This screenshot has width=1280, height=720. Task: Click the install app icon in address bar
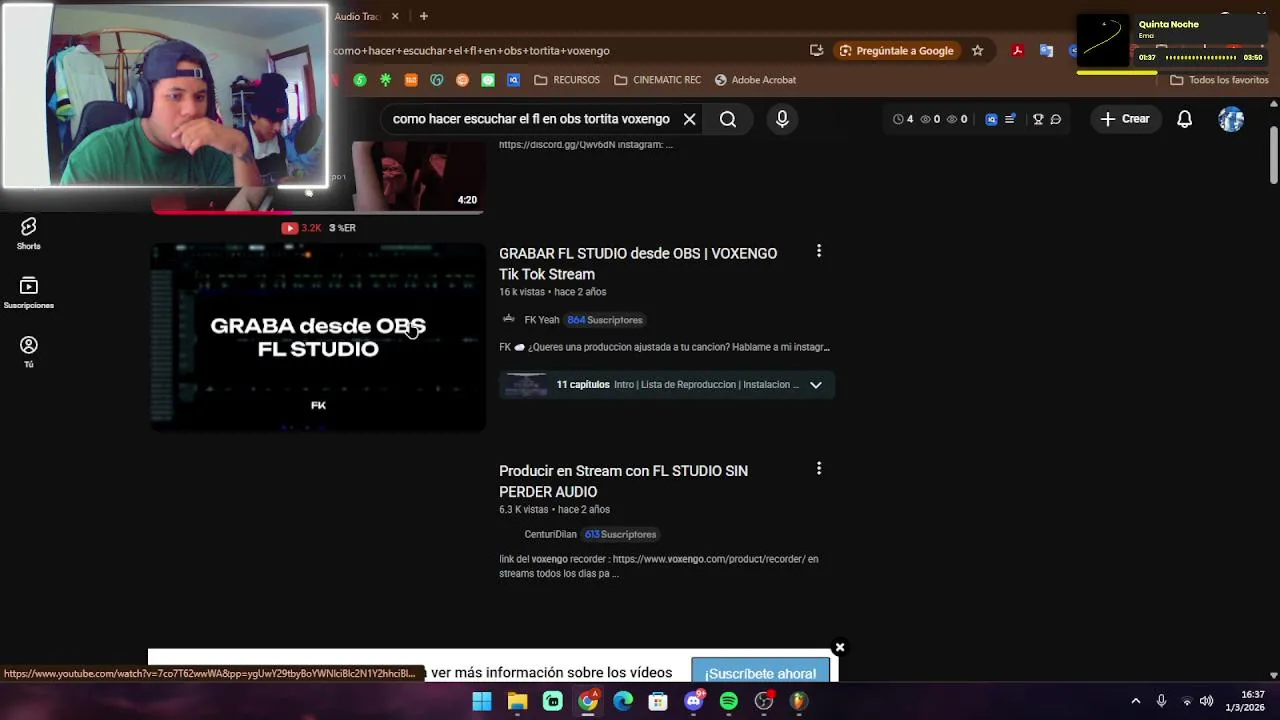[817, 51]
